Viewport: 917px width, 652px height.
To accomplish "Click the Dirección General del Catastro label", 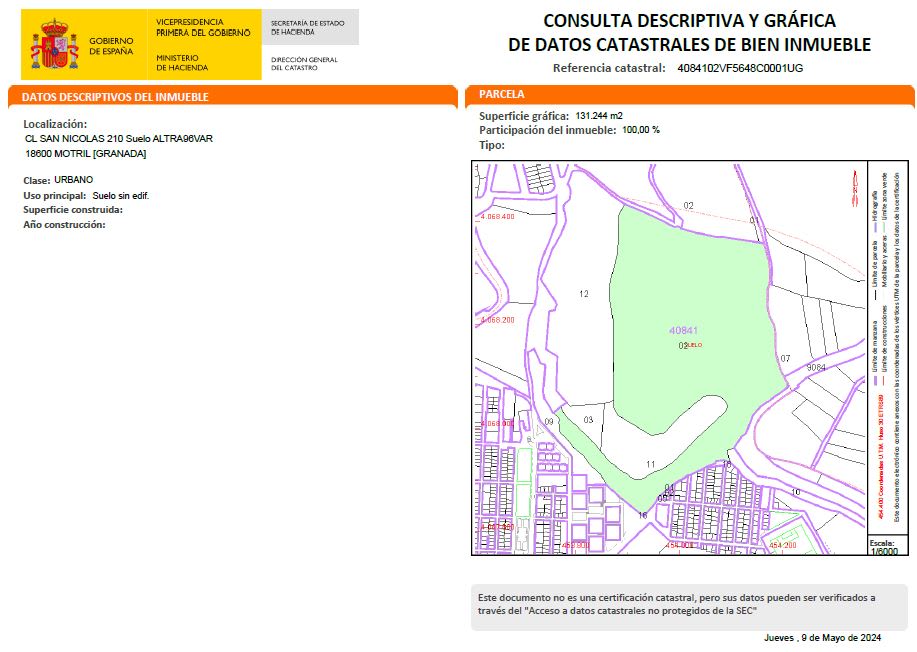I will pos(304,63).
